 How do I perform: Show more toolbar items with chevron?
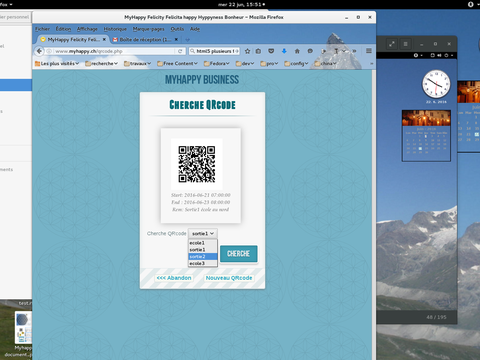pos(354,51)
